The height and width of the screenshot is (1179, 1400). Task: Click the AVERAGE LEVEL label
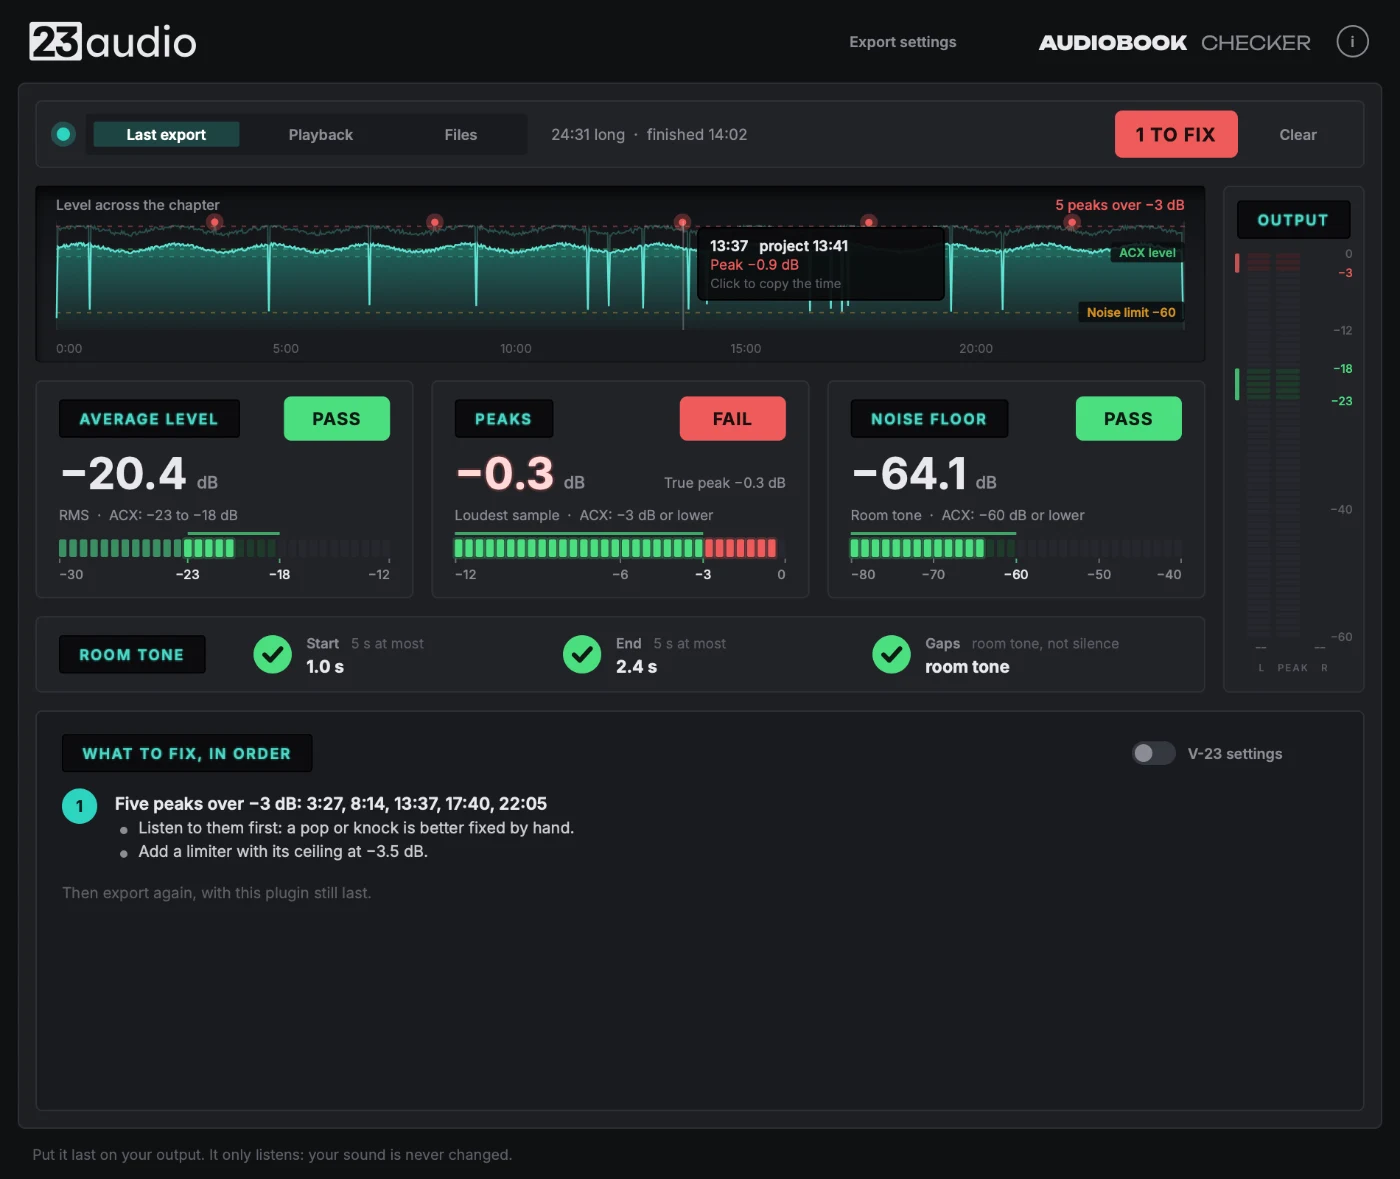[x=149, y=419]
